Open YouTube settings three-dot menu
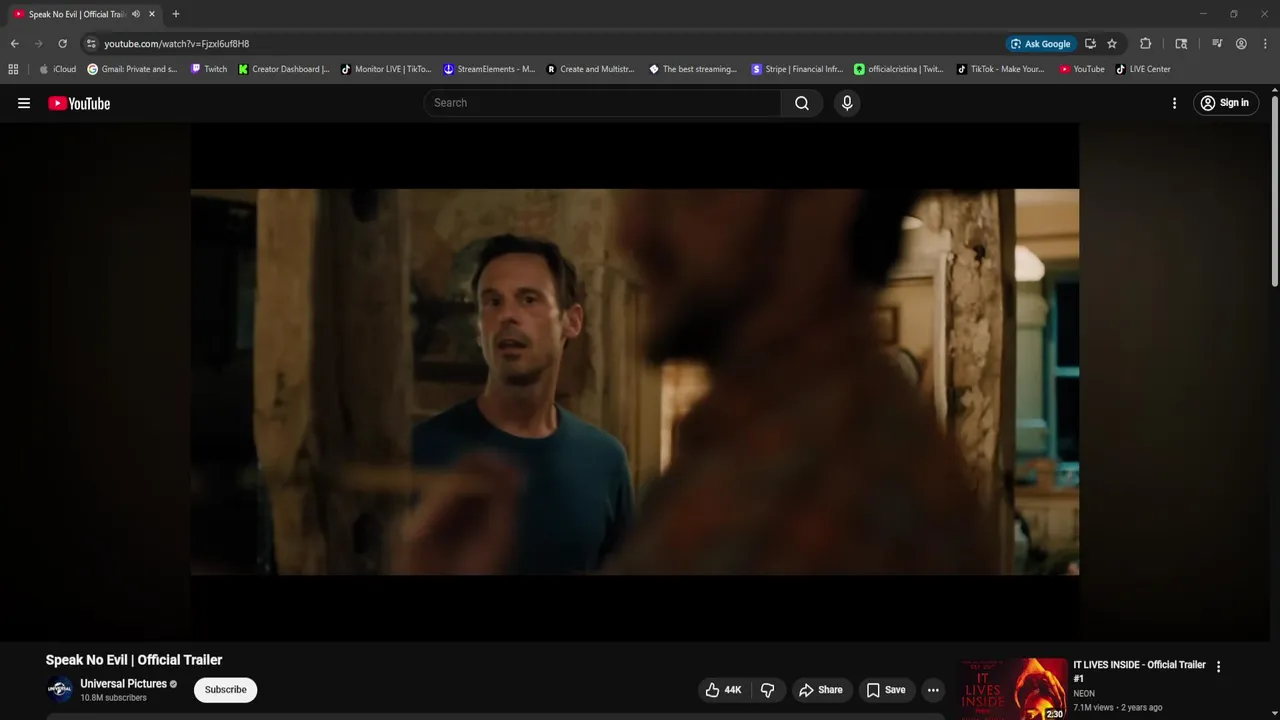 click(1174, 103)
